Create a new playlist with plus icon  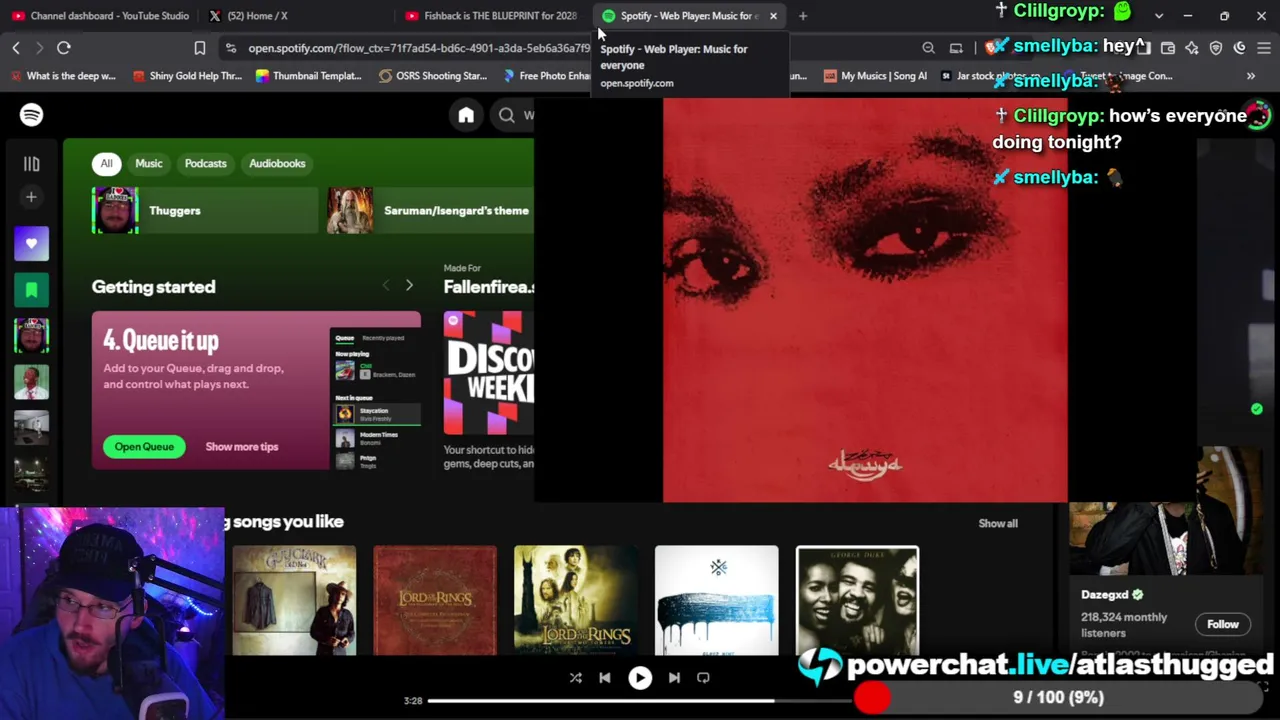click(31, 197)
